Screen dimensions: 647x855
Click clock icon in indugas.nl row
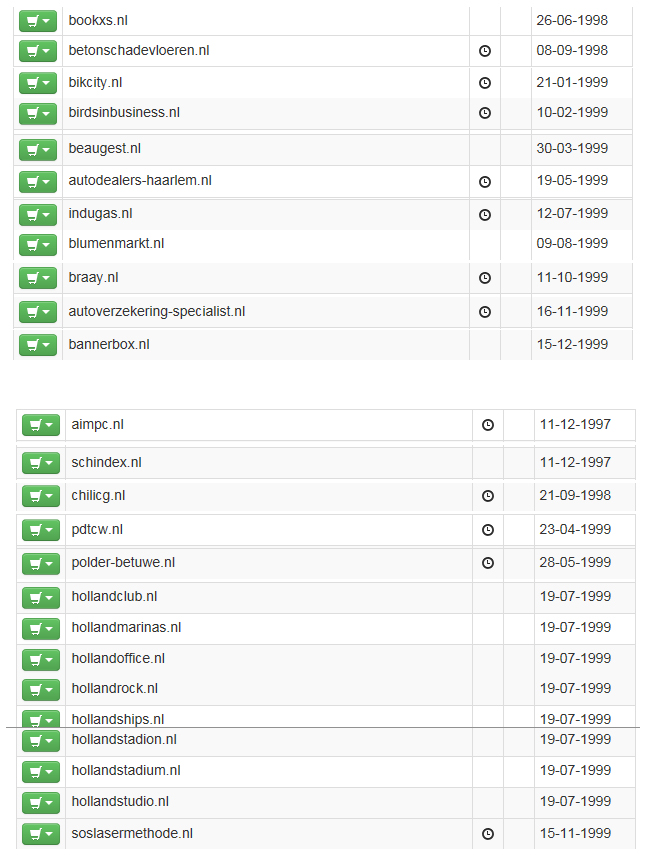pyautogui.click(x=485, y=215)
